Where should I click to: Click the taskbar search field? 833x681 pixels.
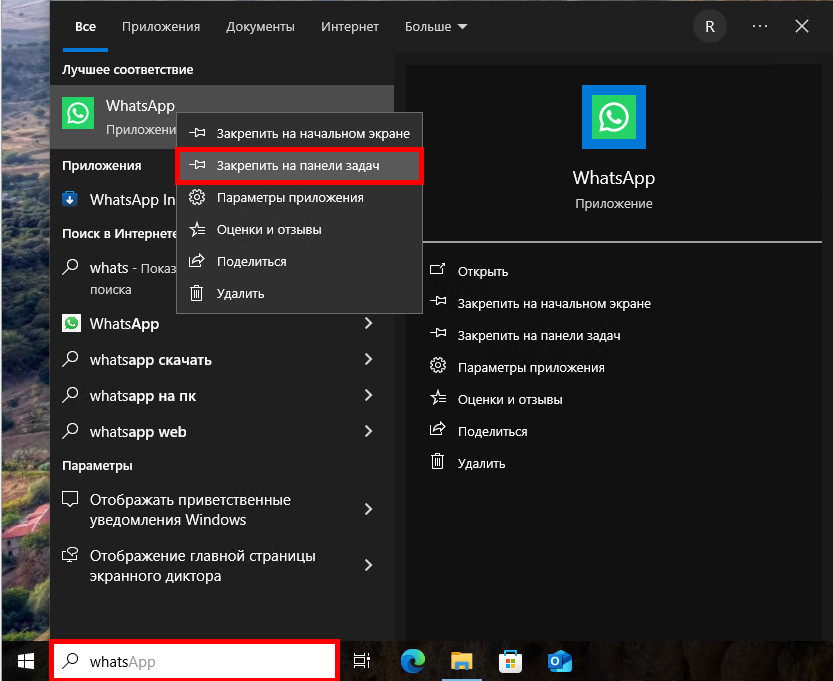(195, 661)
